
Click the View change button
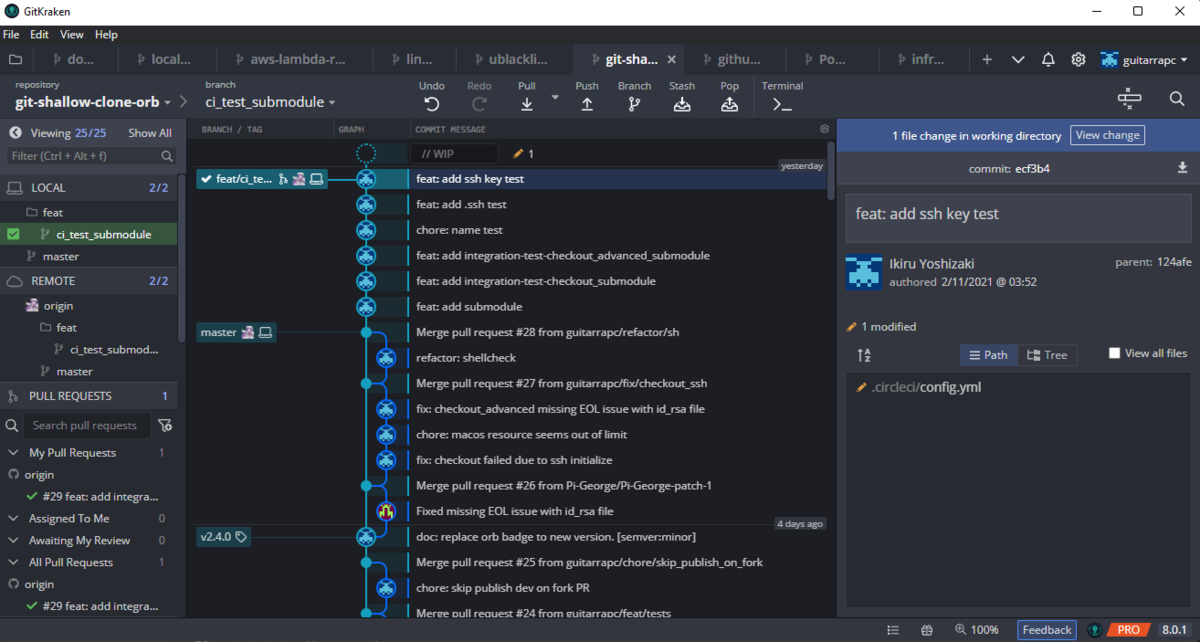[1107, 134]
